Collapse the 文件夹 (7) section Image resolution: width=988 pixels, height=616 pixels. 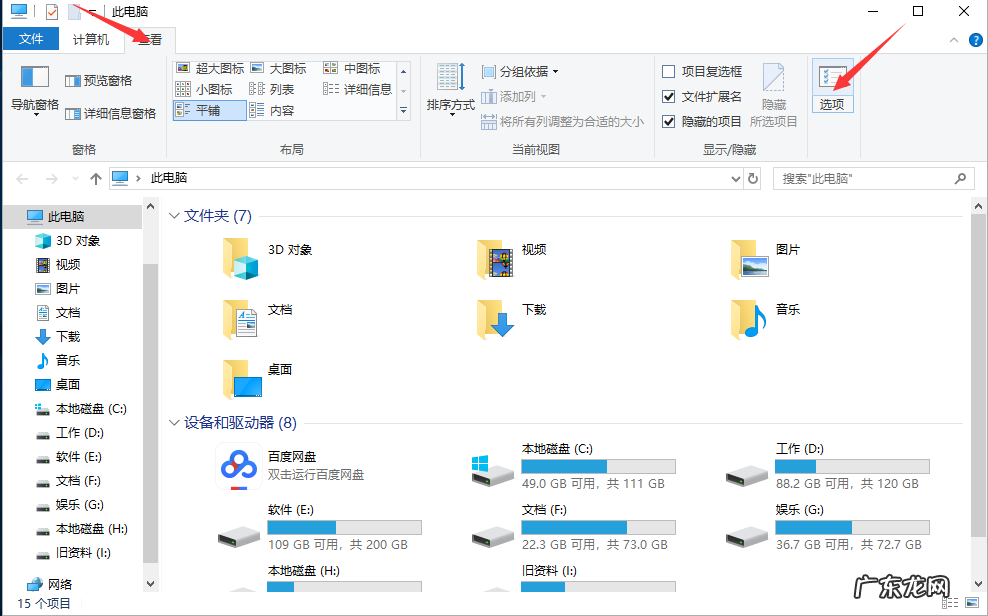click(x=175, y=216)
